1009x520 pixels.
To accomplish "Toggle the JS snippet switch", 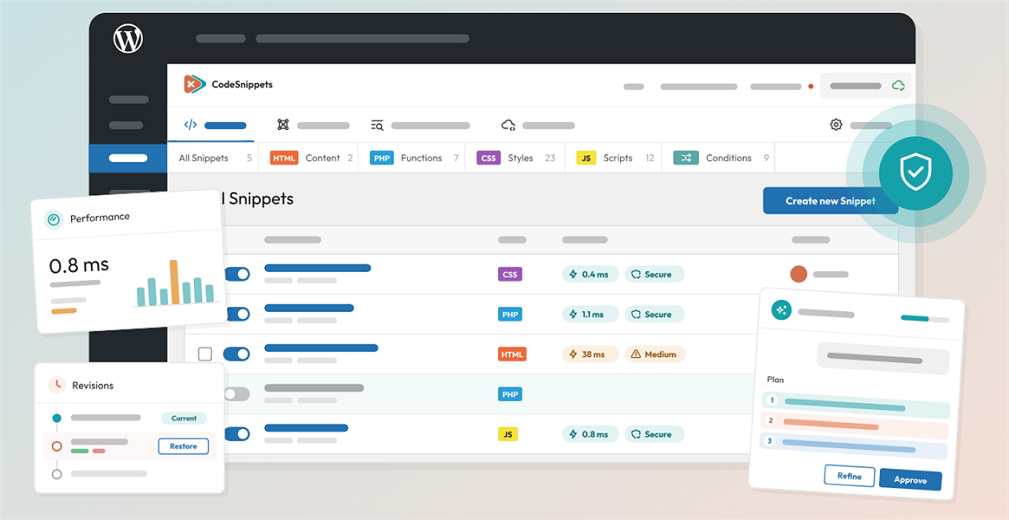I will 237,434.
